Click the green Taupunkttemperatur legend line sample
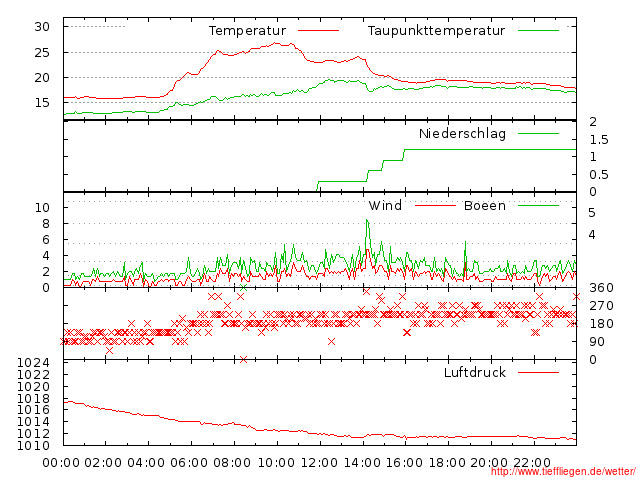 [x=538, y=31]
